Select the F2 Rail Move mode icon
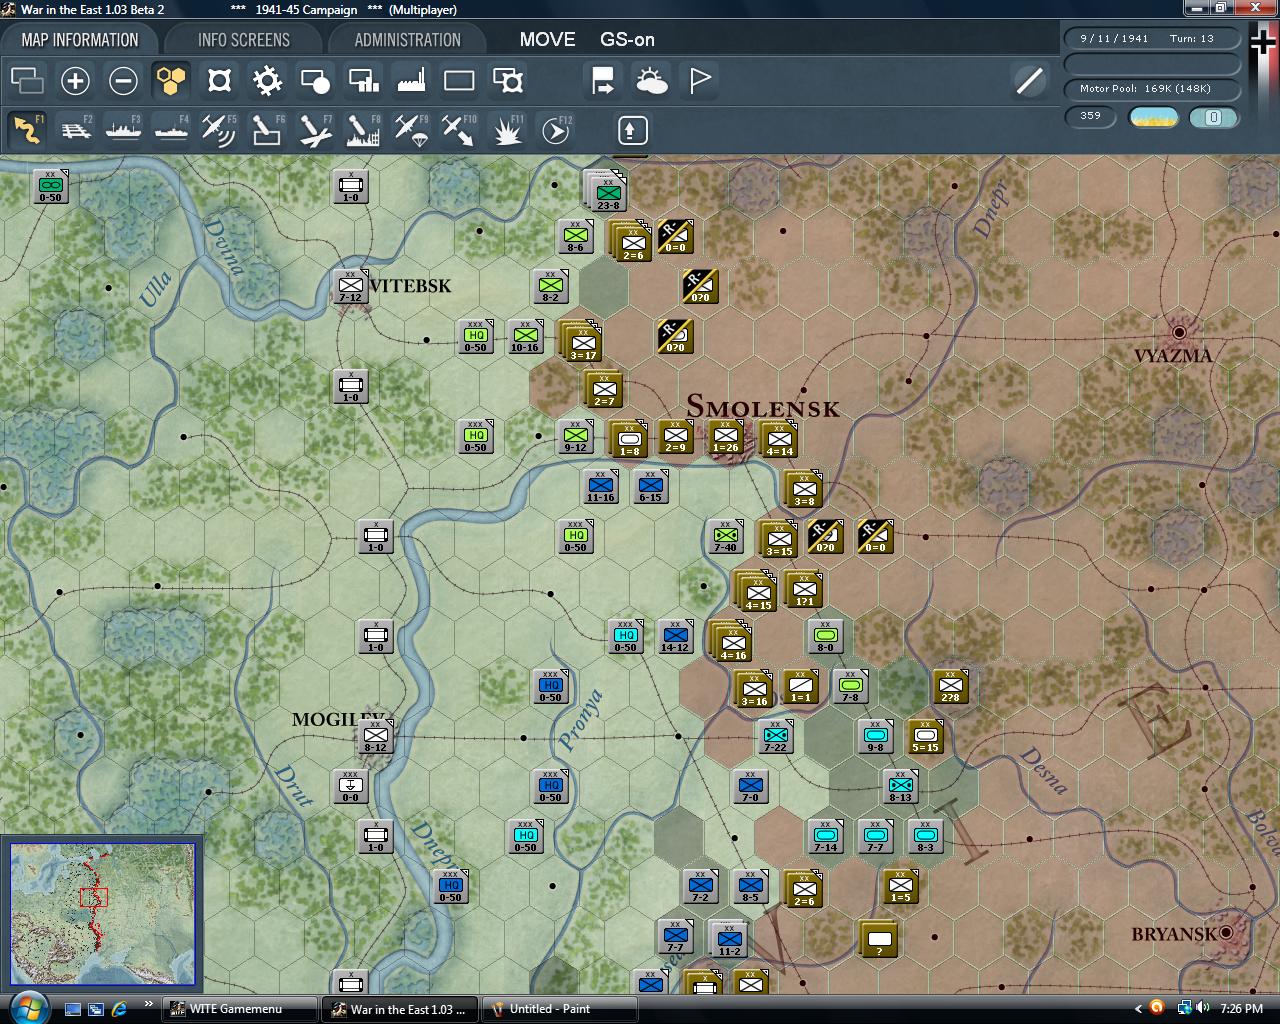The width and height of the screenshot is (1280, 1024). point(75,130)
